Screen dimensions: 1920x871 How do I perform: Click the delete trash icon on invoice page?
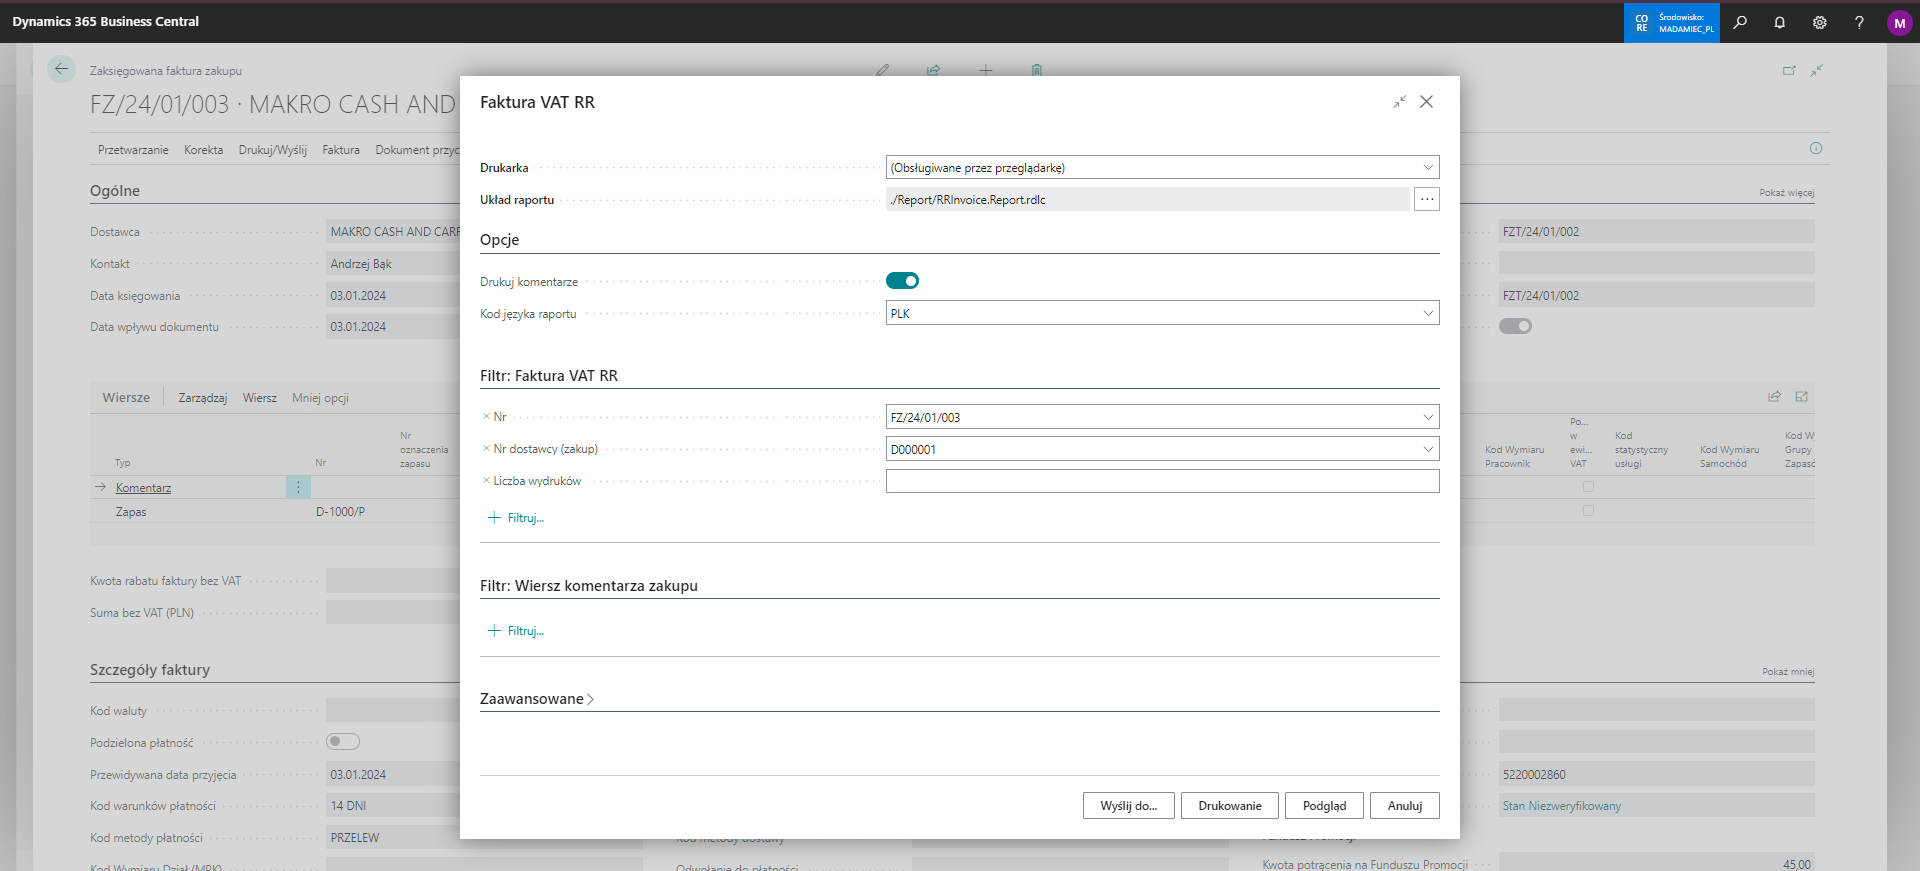click(x=1037, y=70)
